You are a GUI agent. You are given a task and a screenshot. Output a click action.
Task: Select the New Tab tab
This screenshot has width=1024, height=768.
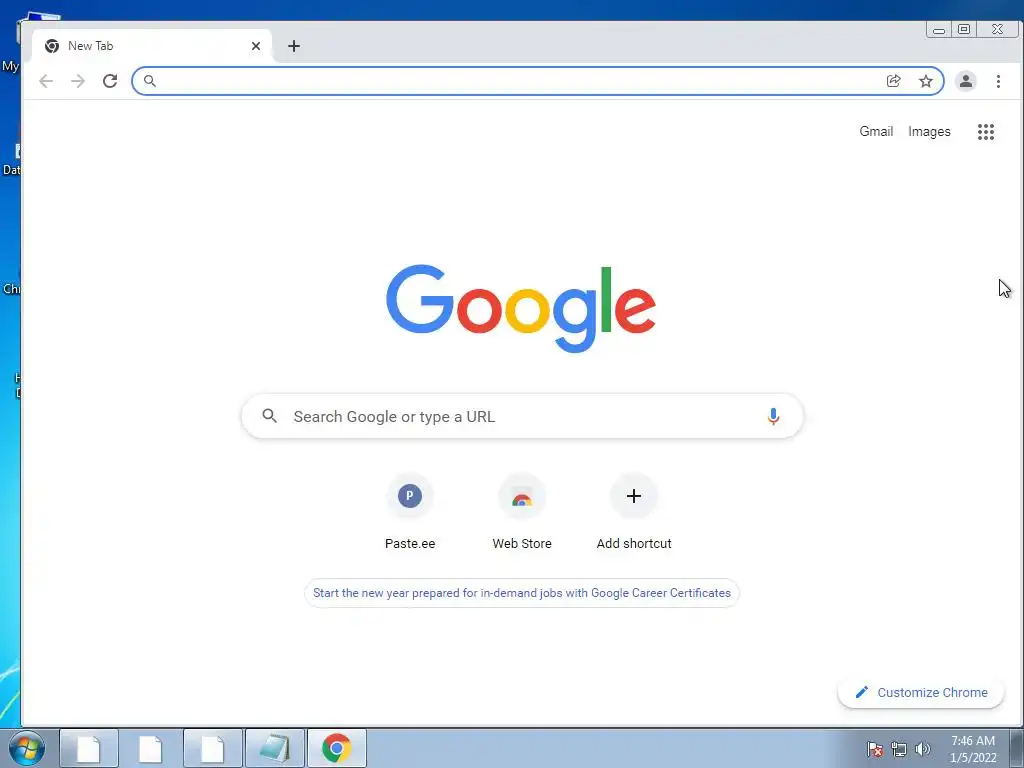[x=152, y=46]
